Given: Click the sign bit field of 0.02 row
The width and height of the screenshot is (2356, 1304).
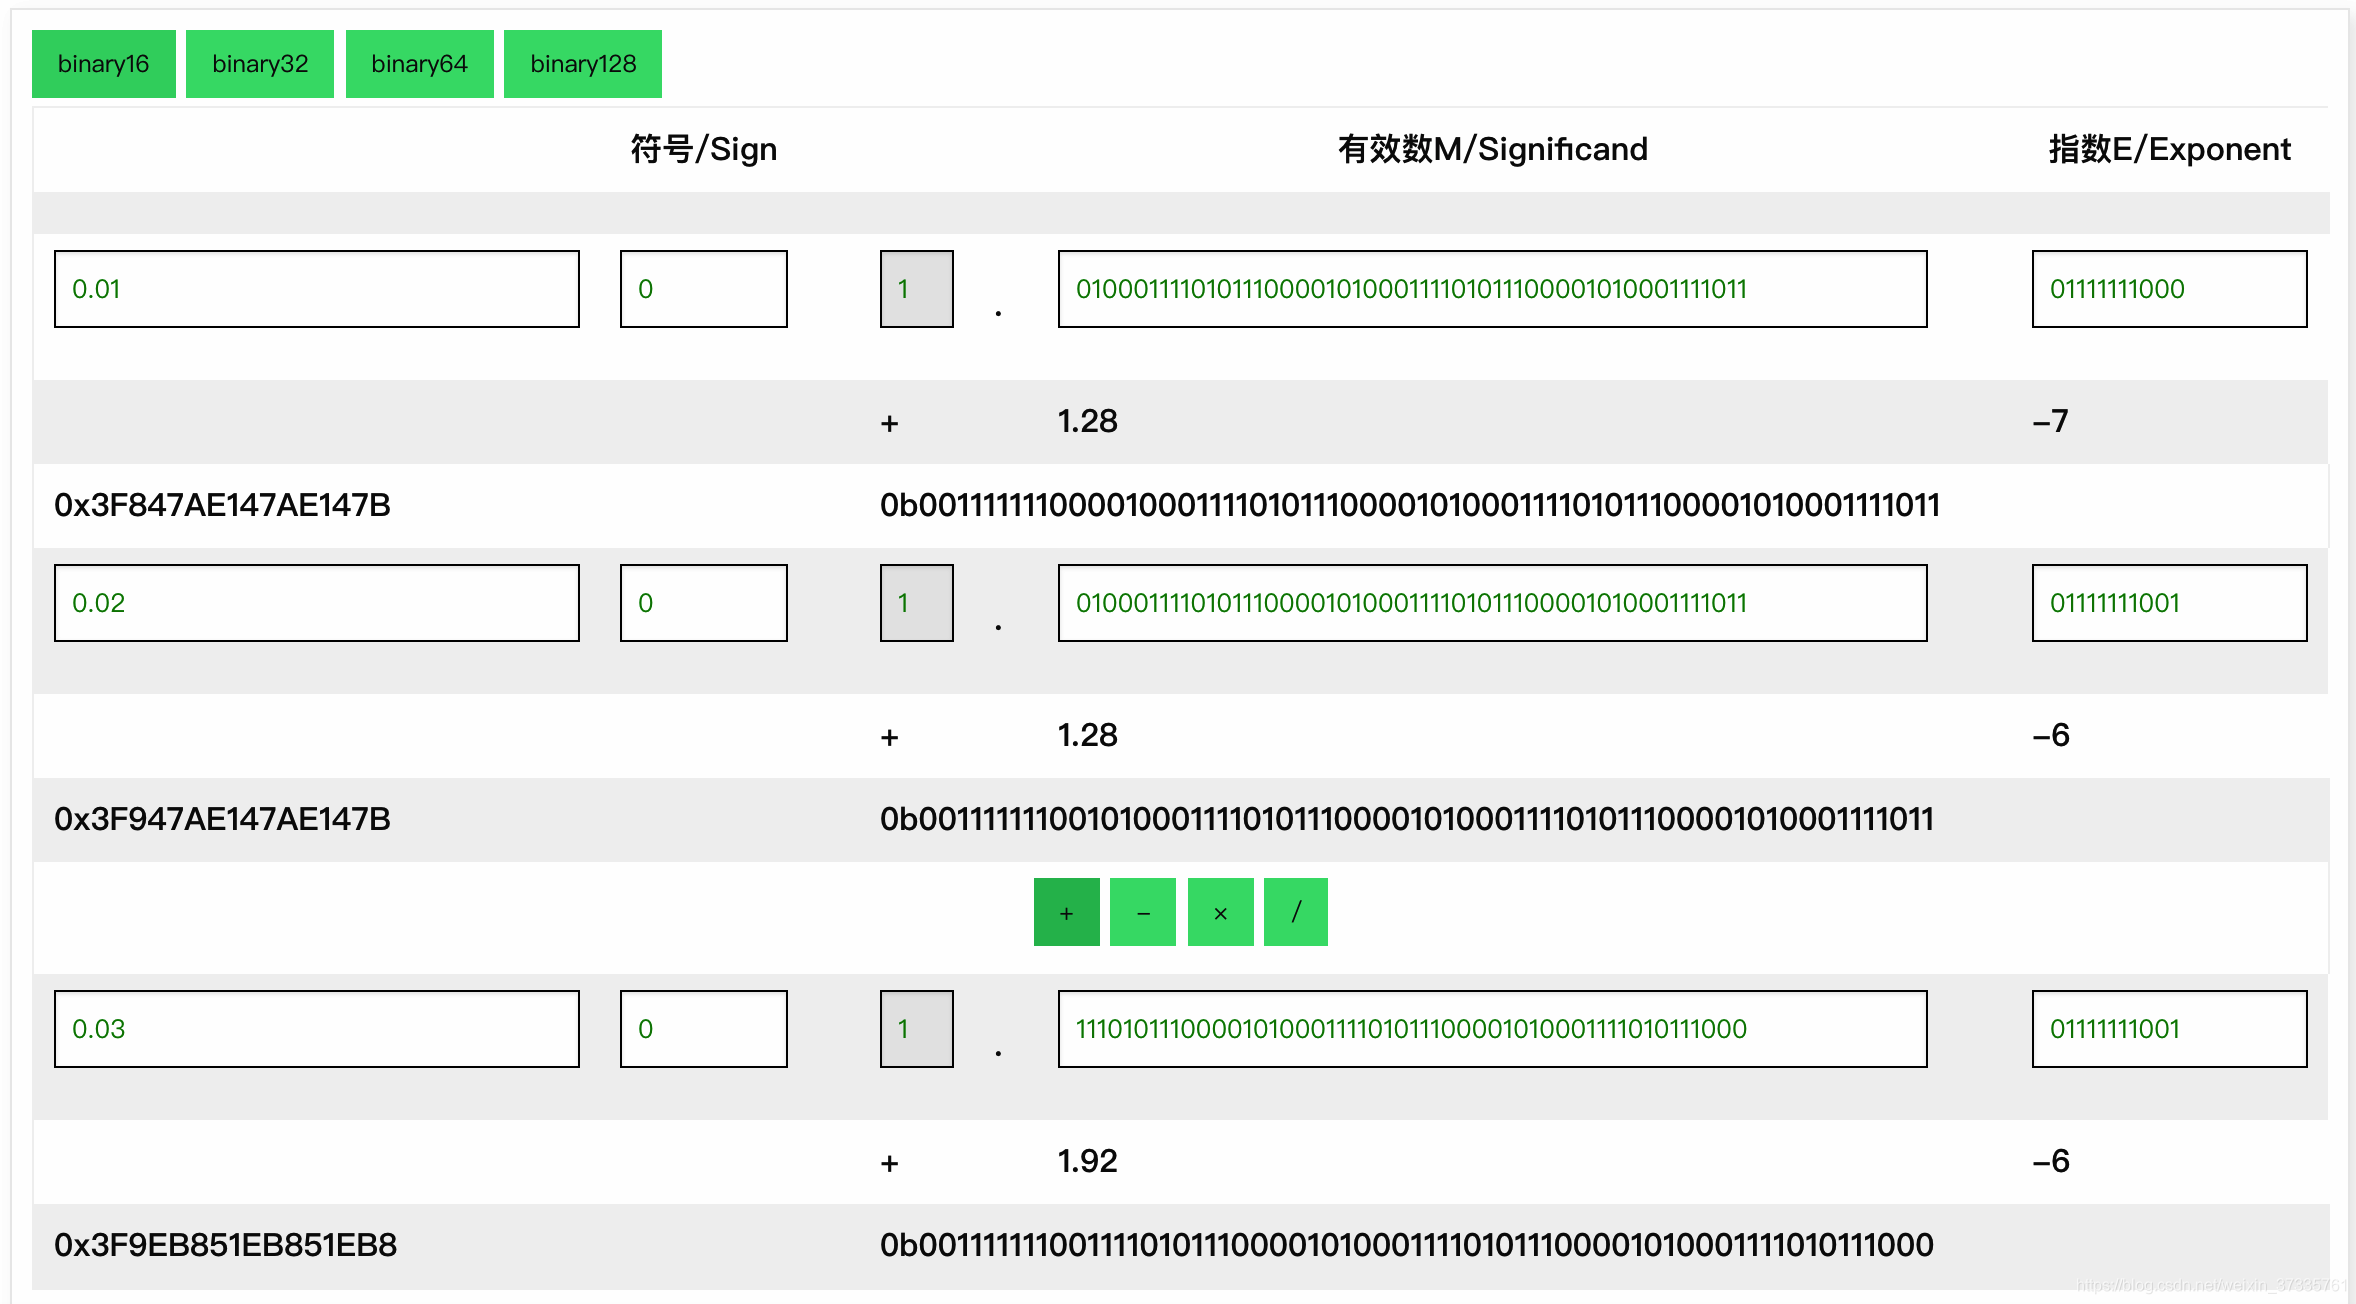Looking at the screenshot, I should [703, 603].
